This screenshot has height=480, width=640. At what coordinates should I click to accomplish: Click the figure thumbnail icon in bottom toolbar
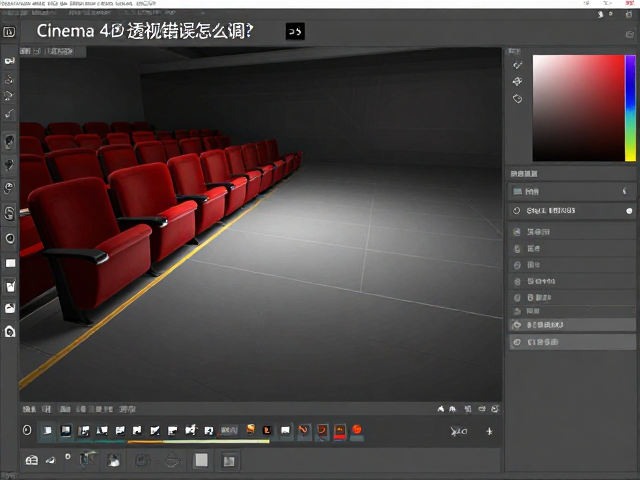(x=113, y=460)
